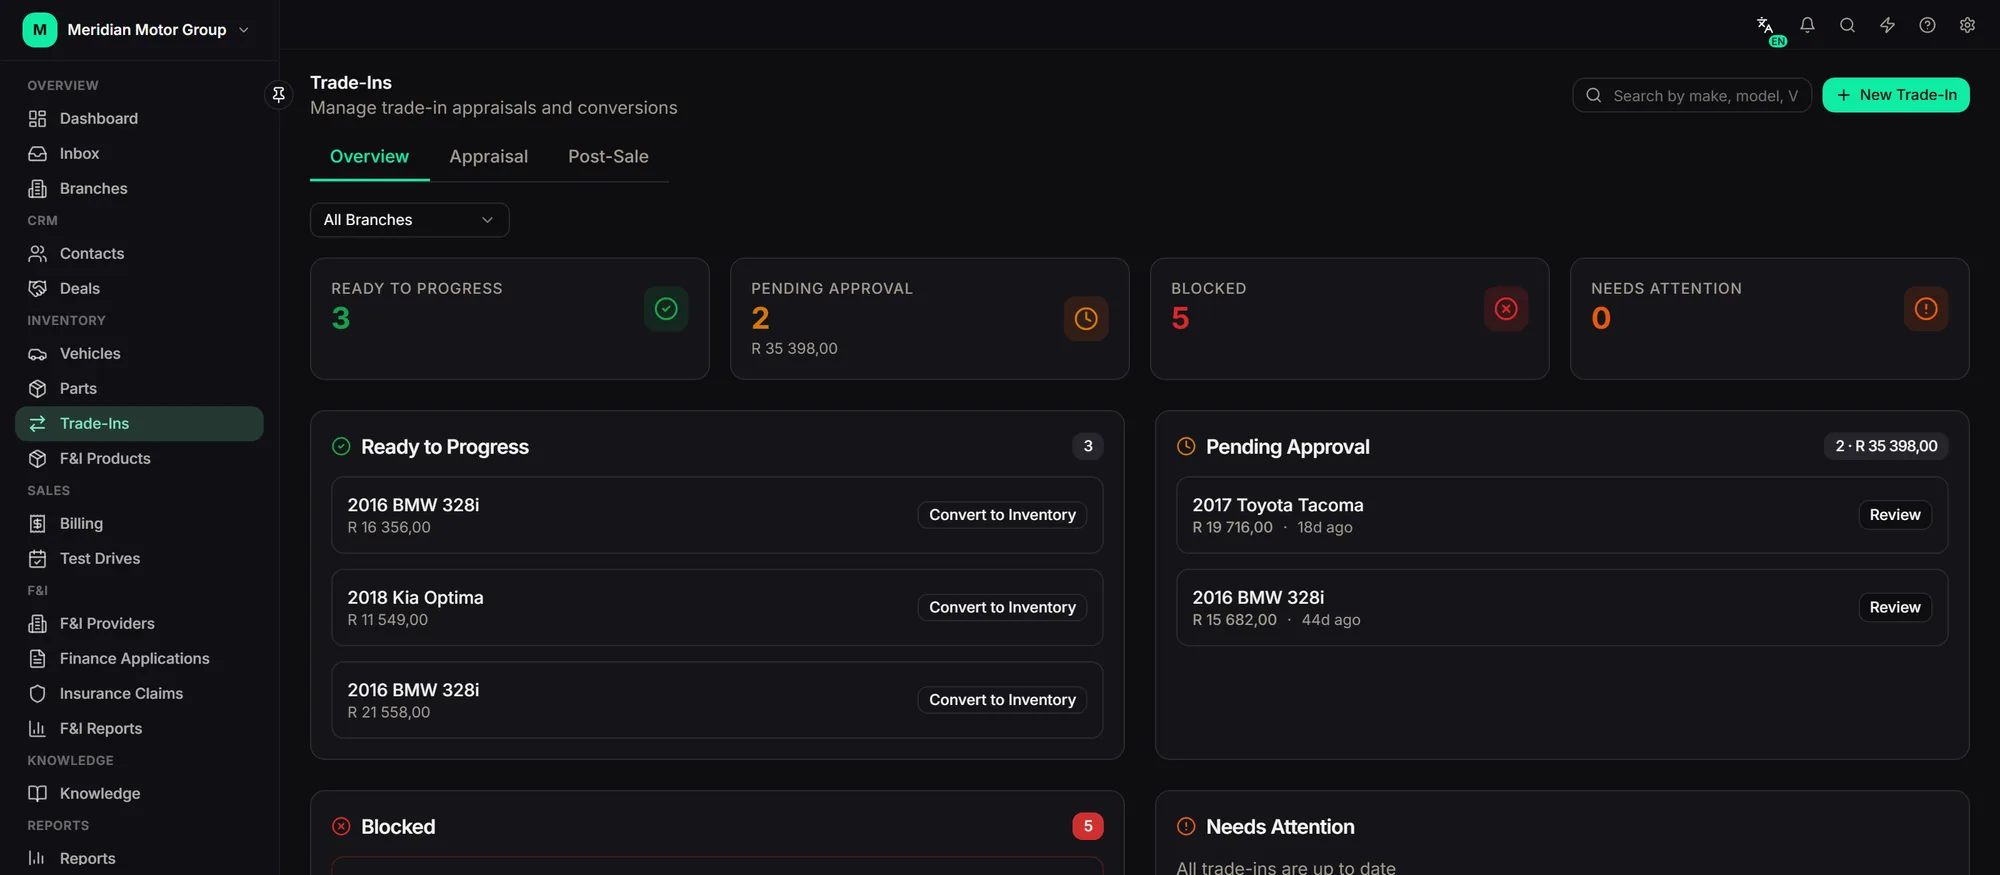Viewport: 2000px width, 875px height.
Task: Review the 2017 Toyota Tacoma trade-in
Action: pyautogui.click(x=1895, y=515)
